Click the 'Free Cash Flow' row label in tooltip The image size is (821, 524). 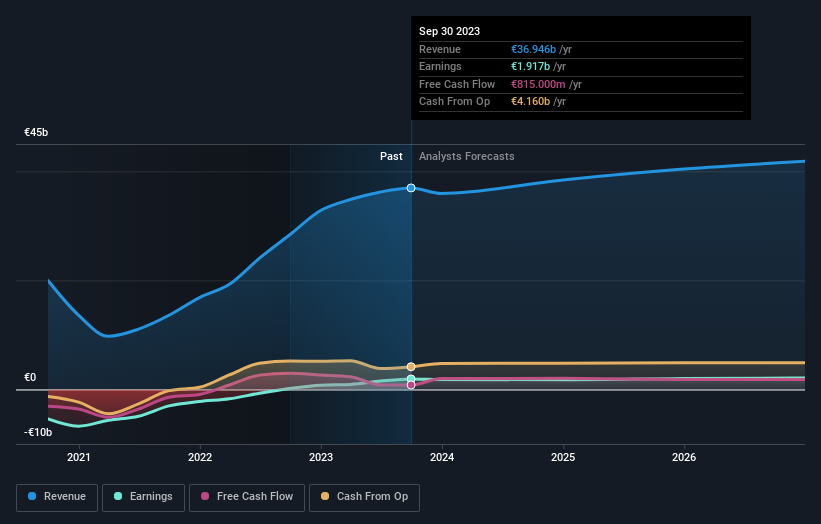point(457,84)
